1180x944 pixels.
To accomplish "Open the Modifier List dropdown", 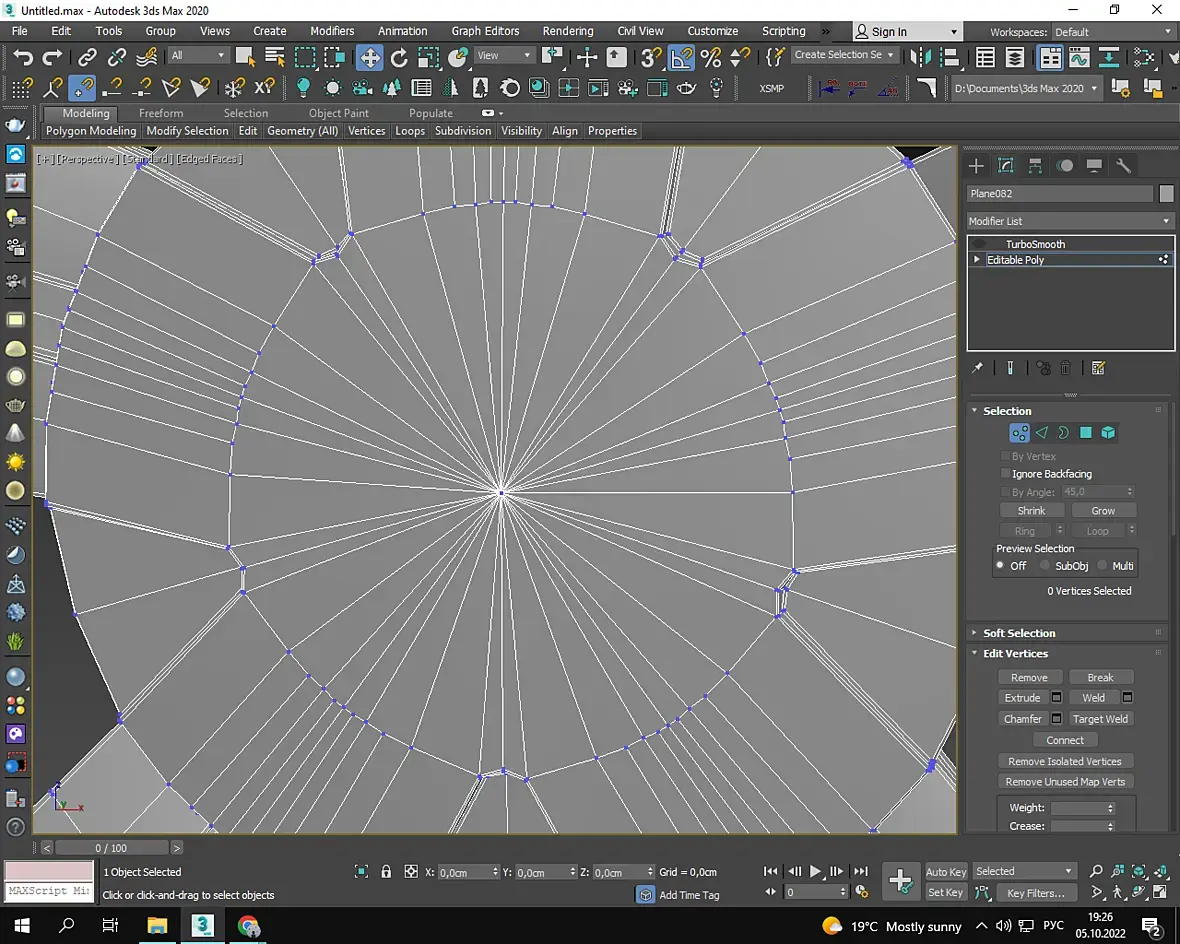I will (1070, 221).
